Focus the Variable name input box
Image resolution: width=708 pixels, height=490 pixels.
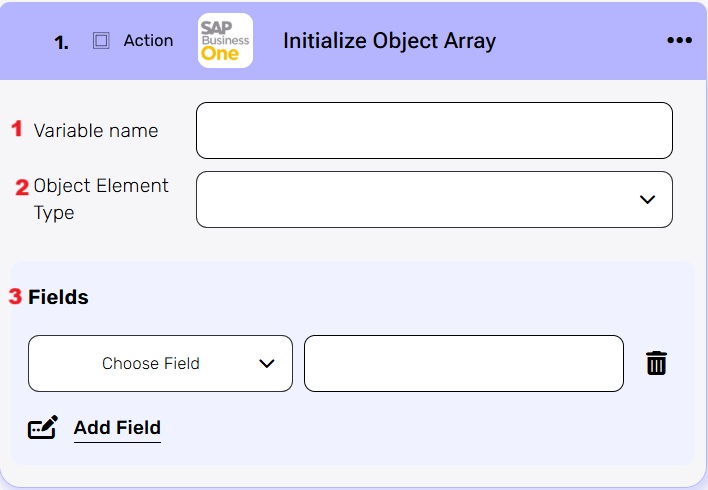coord(434,131)
